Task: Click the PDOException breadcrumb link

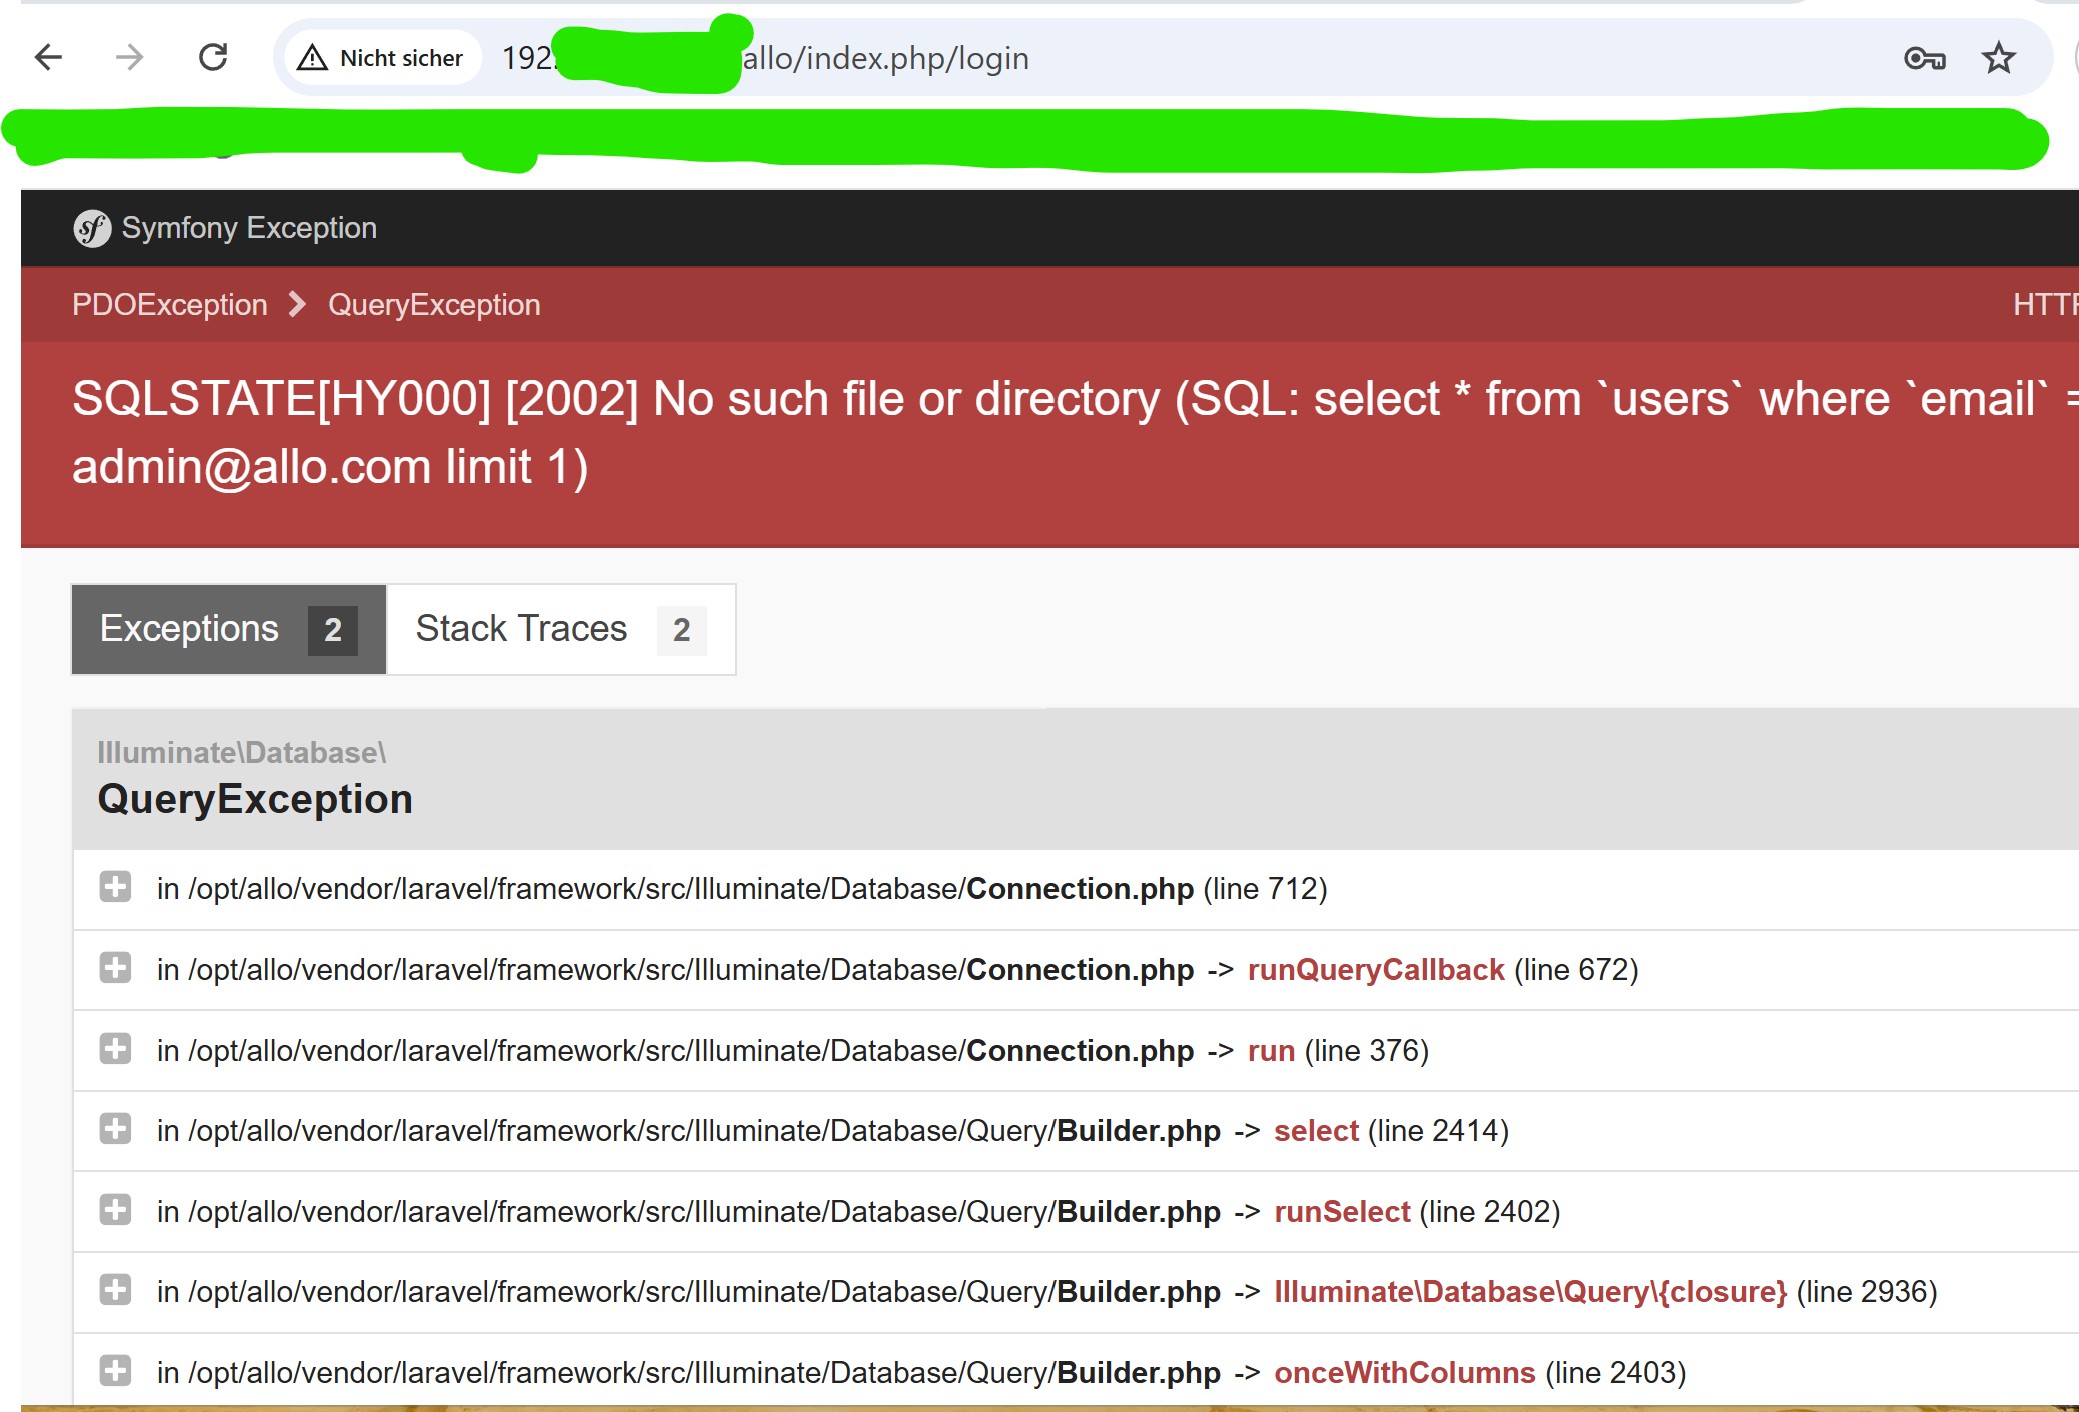Action: (x=170, y=305)
